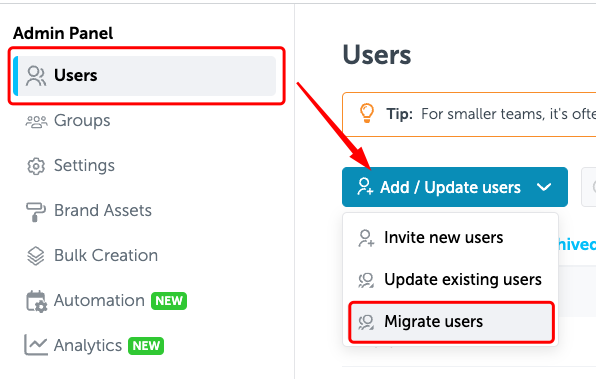The image size is (596, 379).
Task: Click icon beside Invite new users
Action: [366, 238]
